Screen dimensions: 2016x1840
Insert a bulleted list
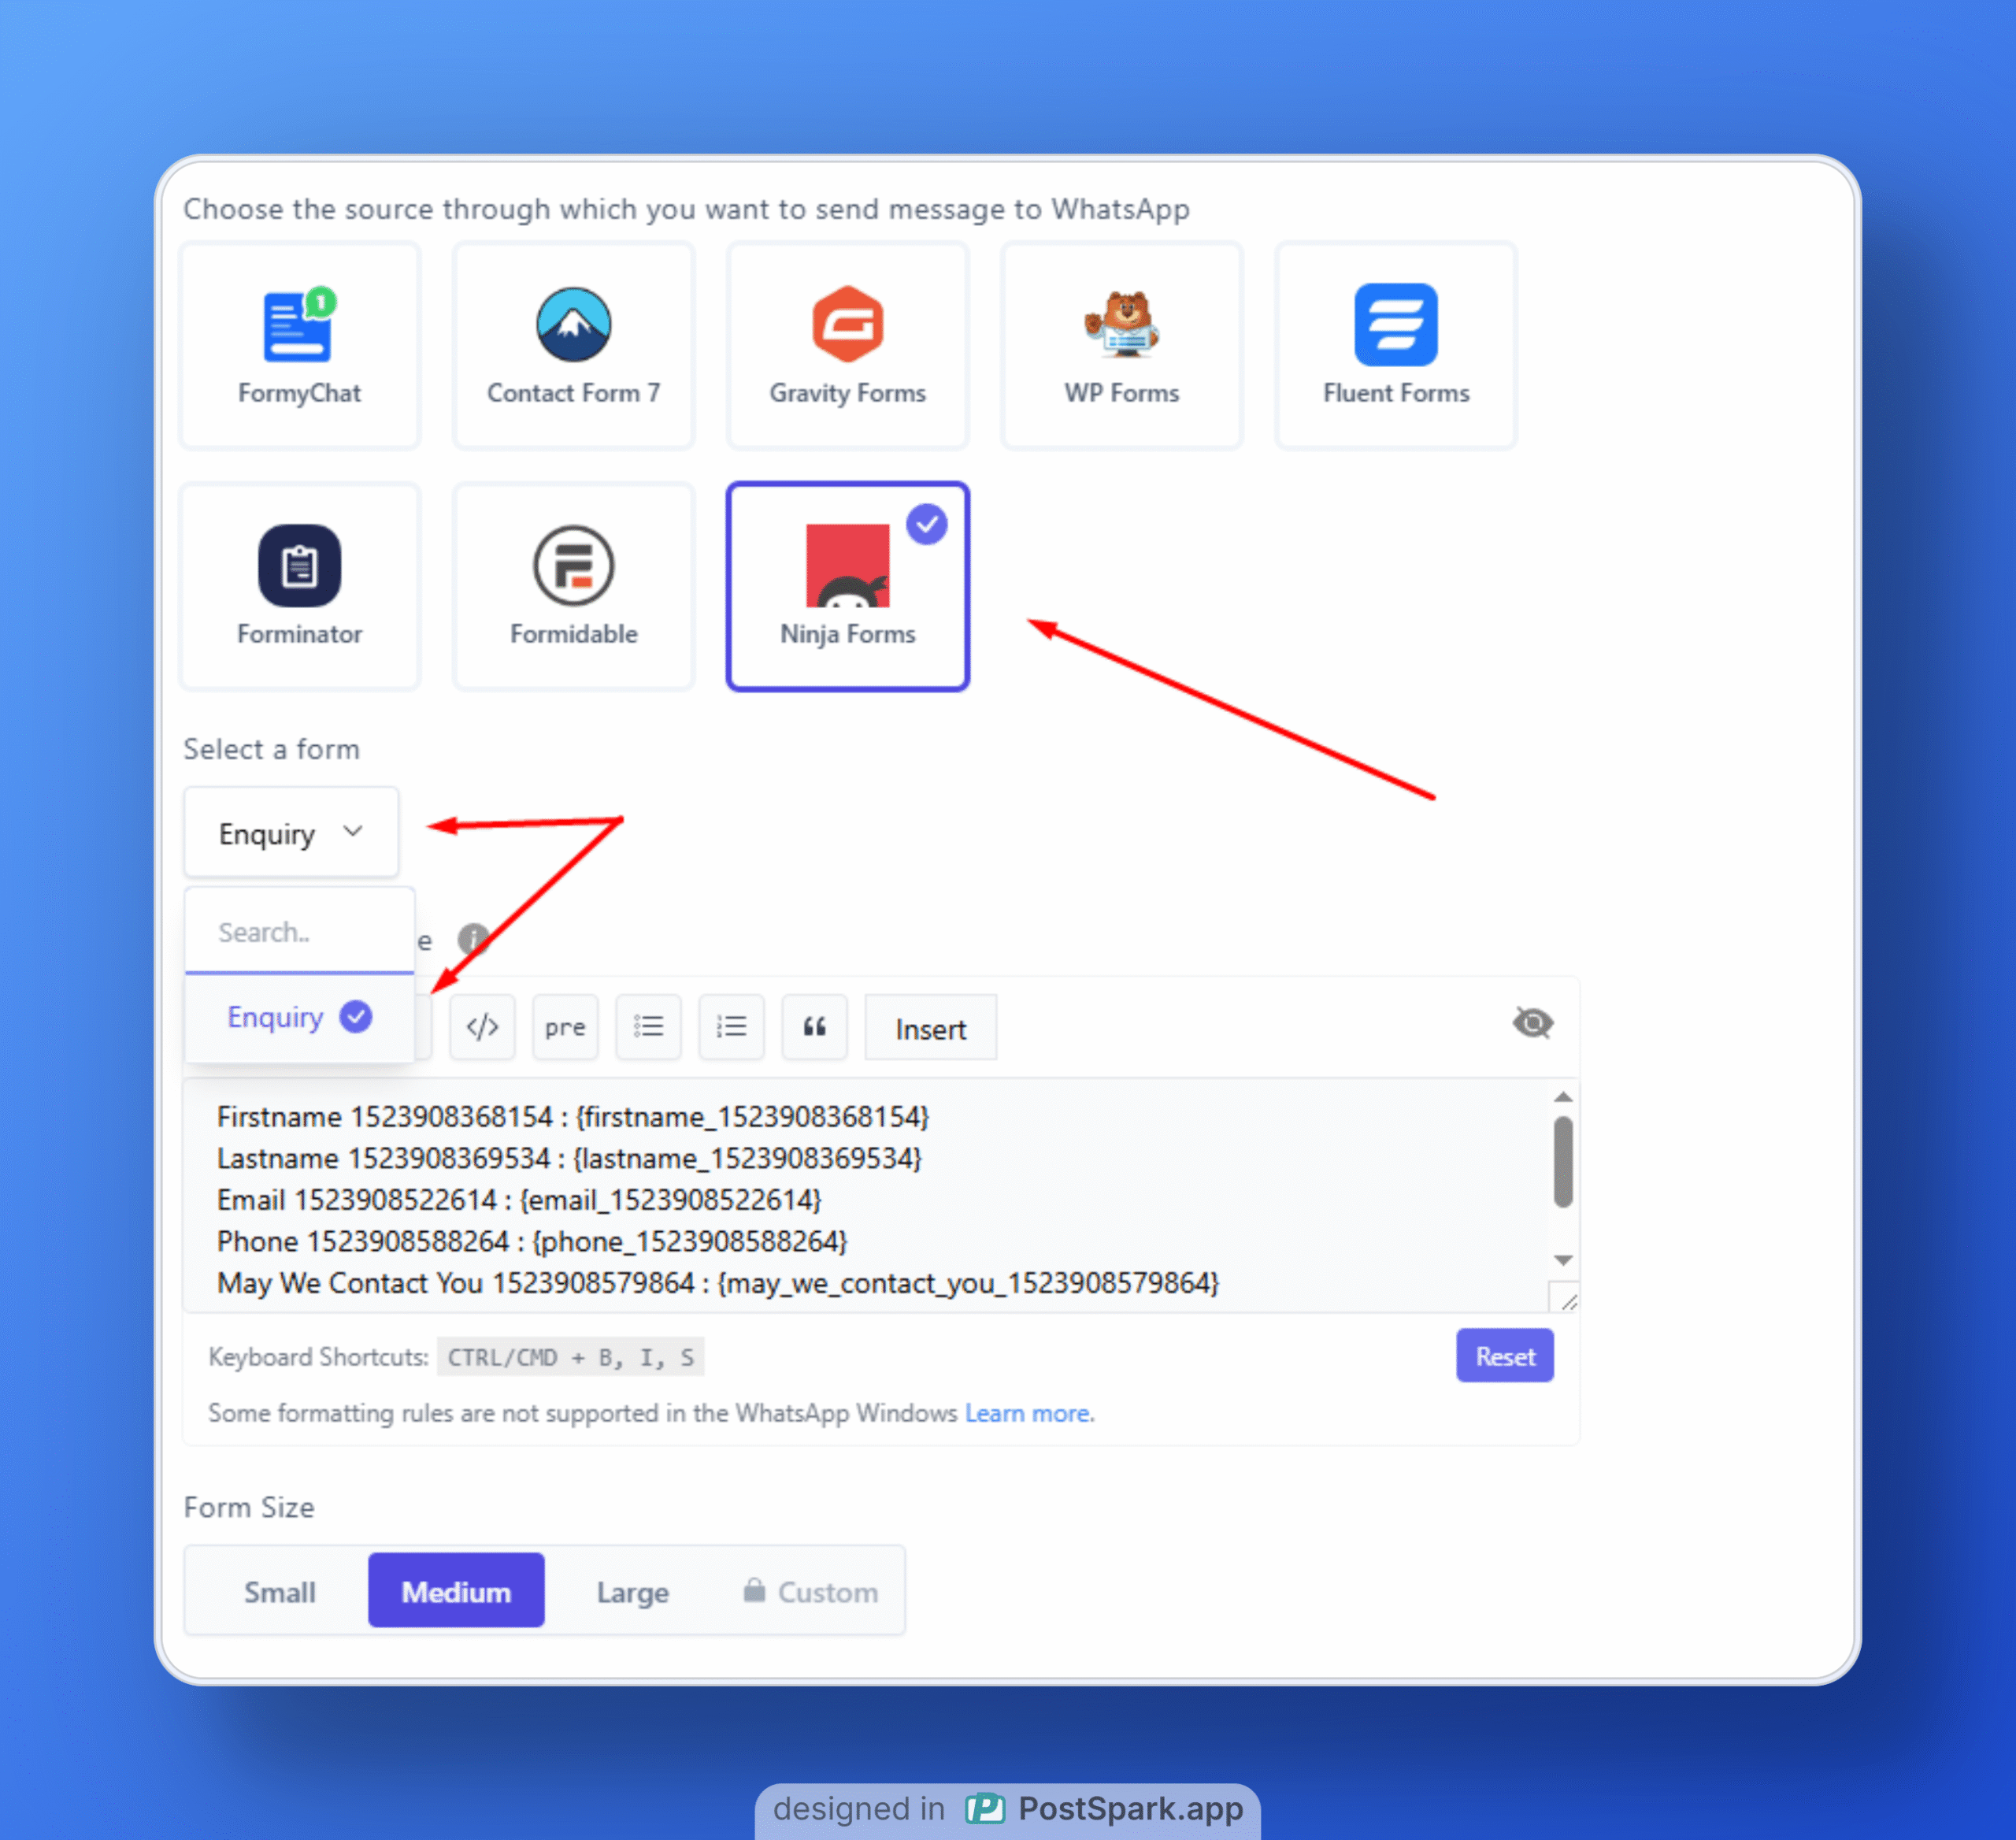(x=648, y=1027)
